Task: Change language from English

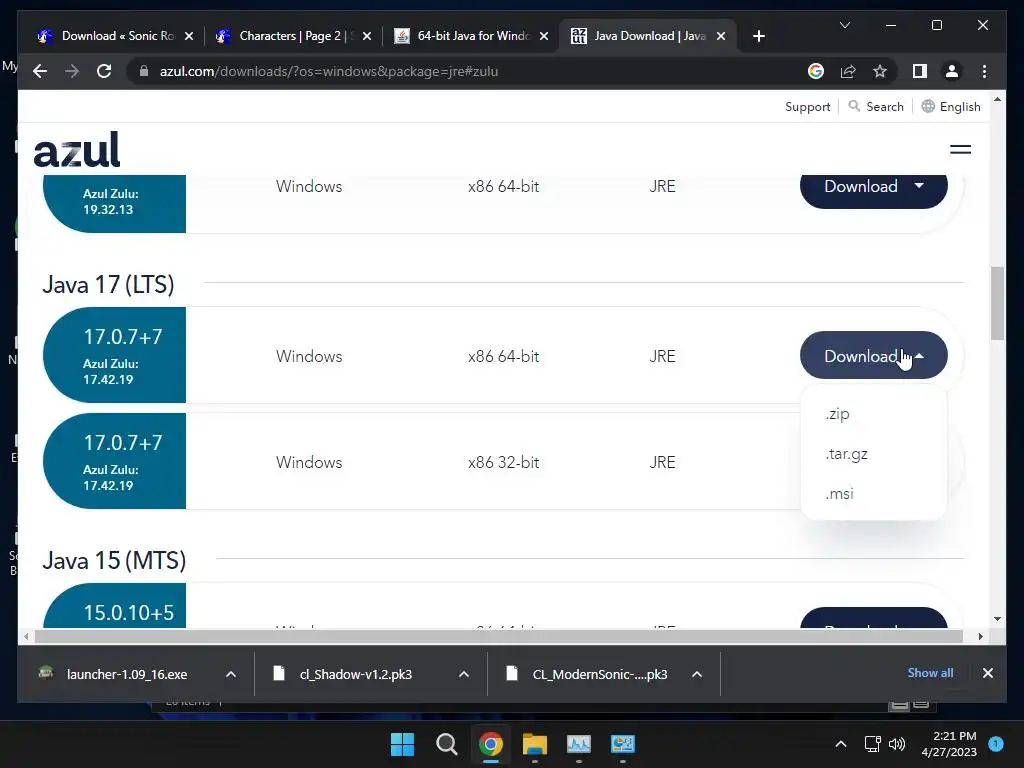Action: [x=951, y=106]
